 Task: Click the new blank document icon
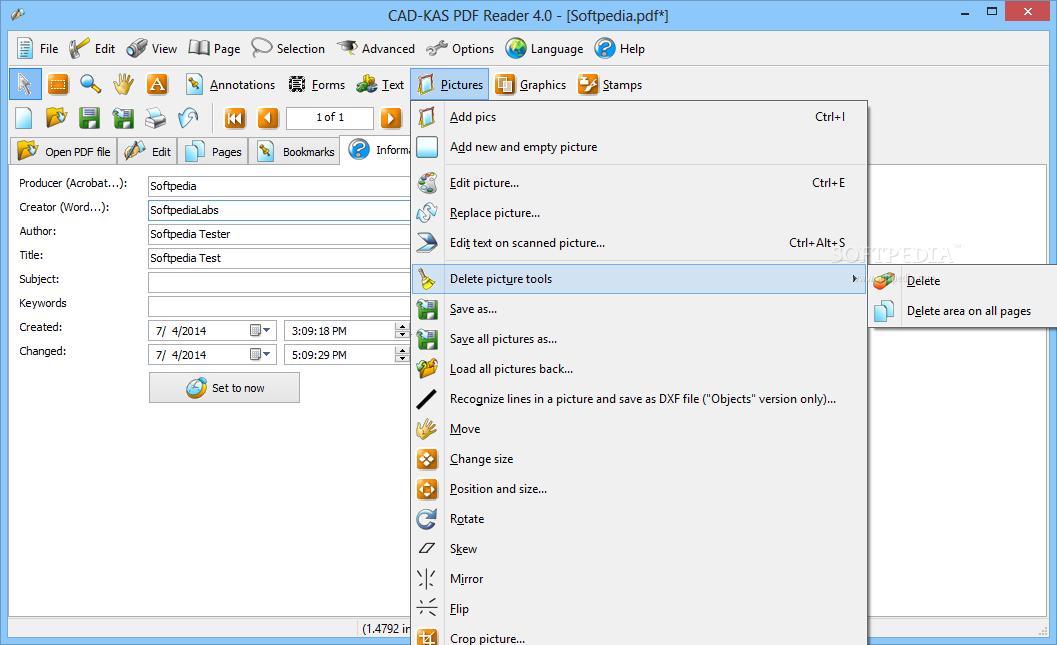coord(24,118)
